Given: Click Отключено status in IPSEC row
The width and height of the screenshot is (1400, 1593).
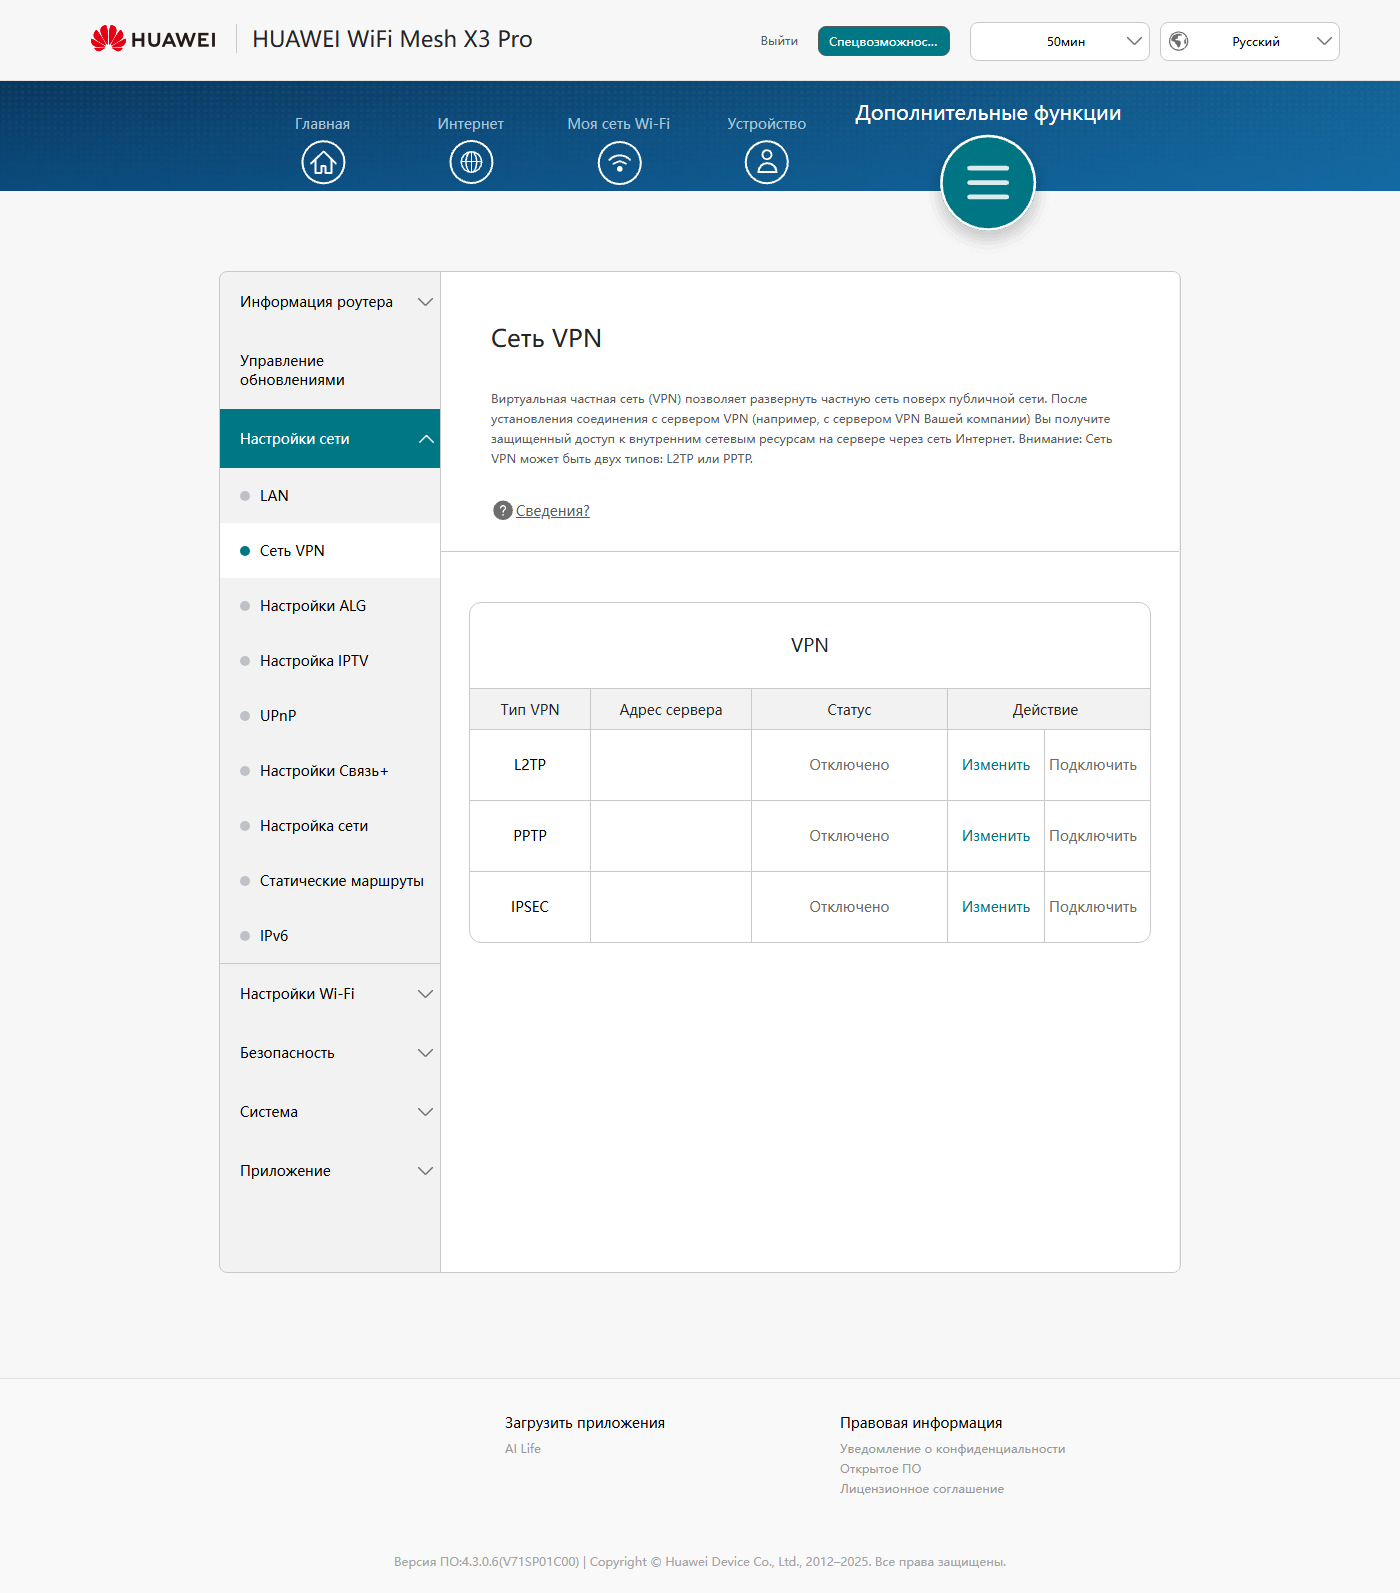Looking at the screenshot, I should point(849,907).
